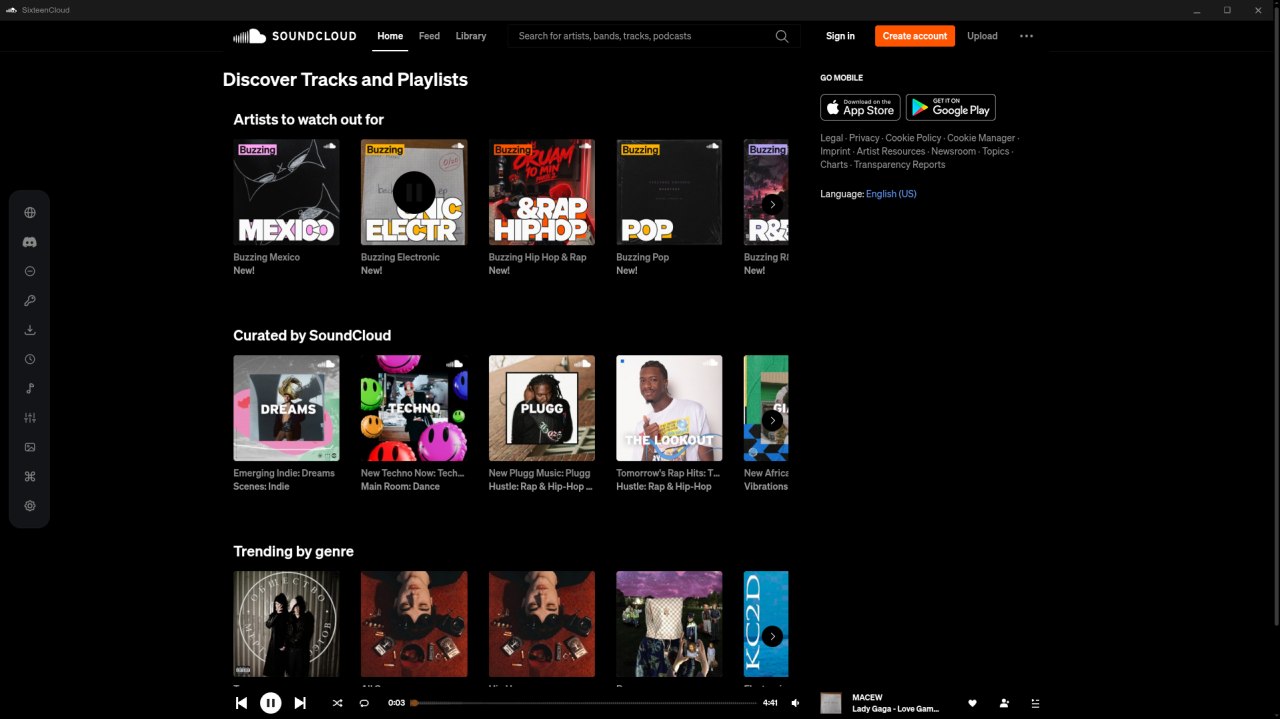Click the Lady Gaga - Love Game track title
This screenshot has height=719, width=1280.
[895, 709]
